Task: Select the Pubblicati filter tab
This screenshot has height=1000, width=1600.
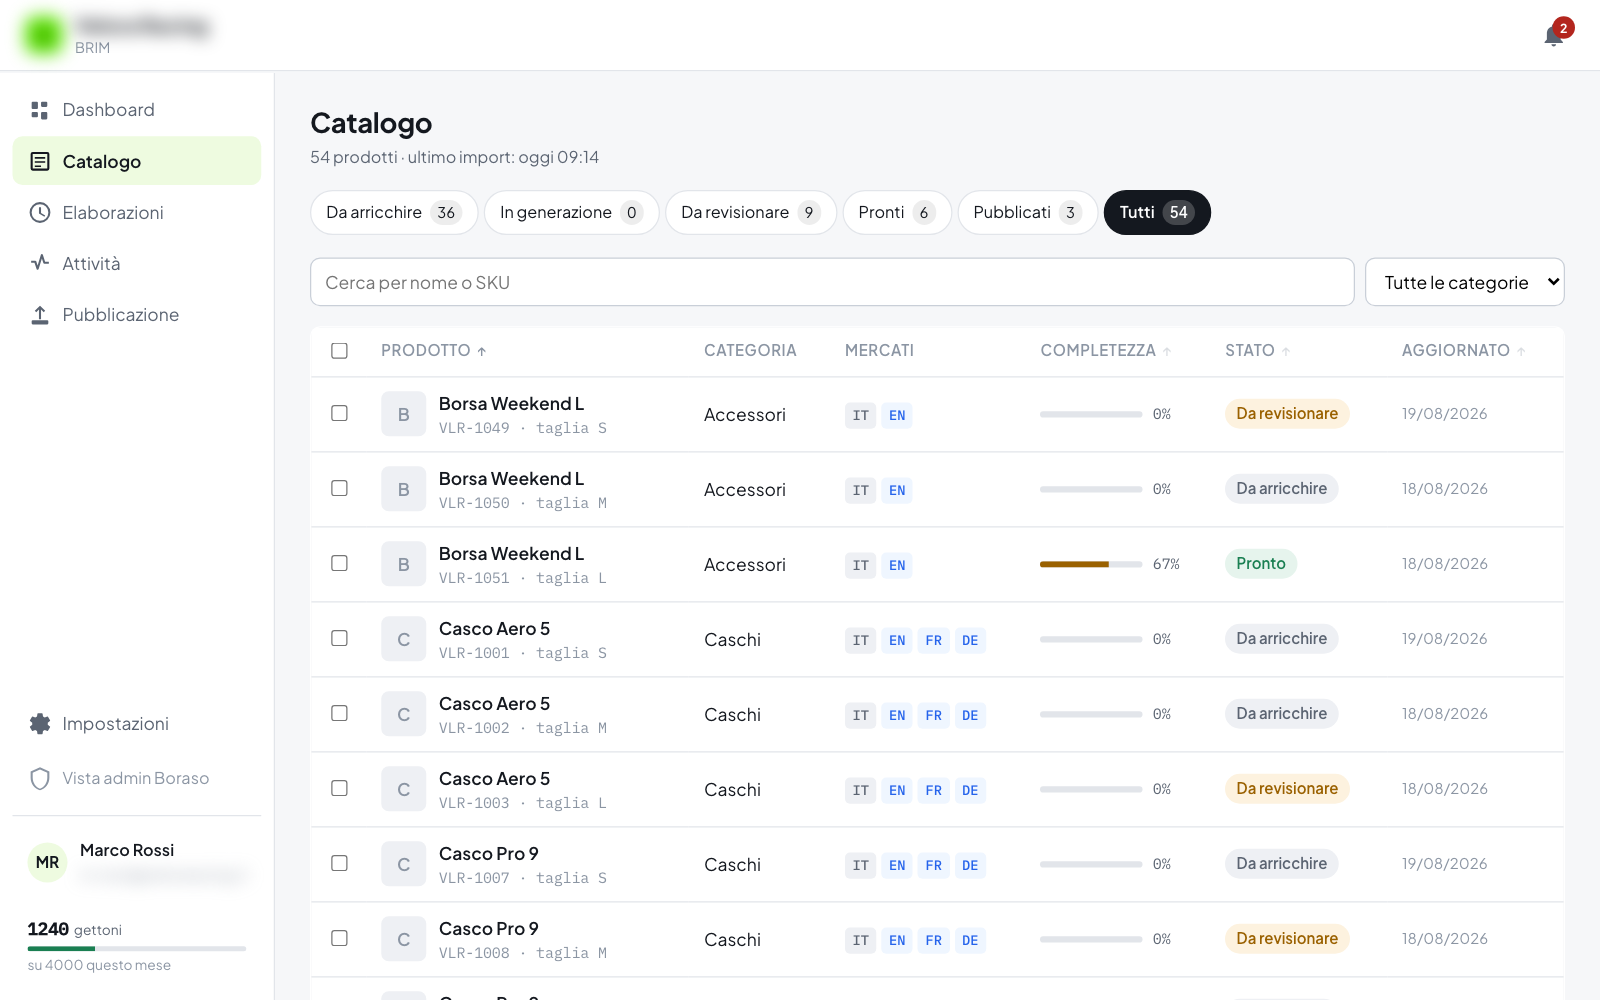Action: tap(1027, 212)
